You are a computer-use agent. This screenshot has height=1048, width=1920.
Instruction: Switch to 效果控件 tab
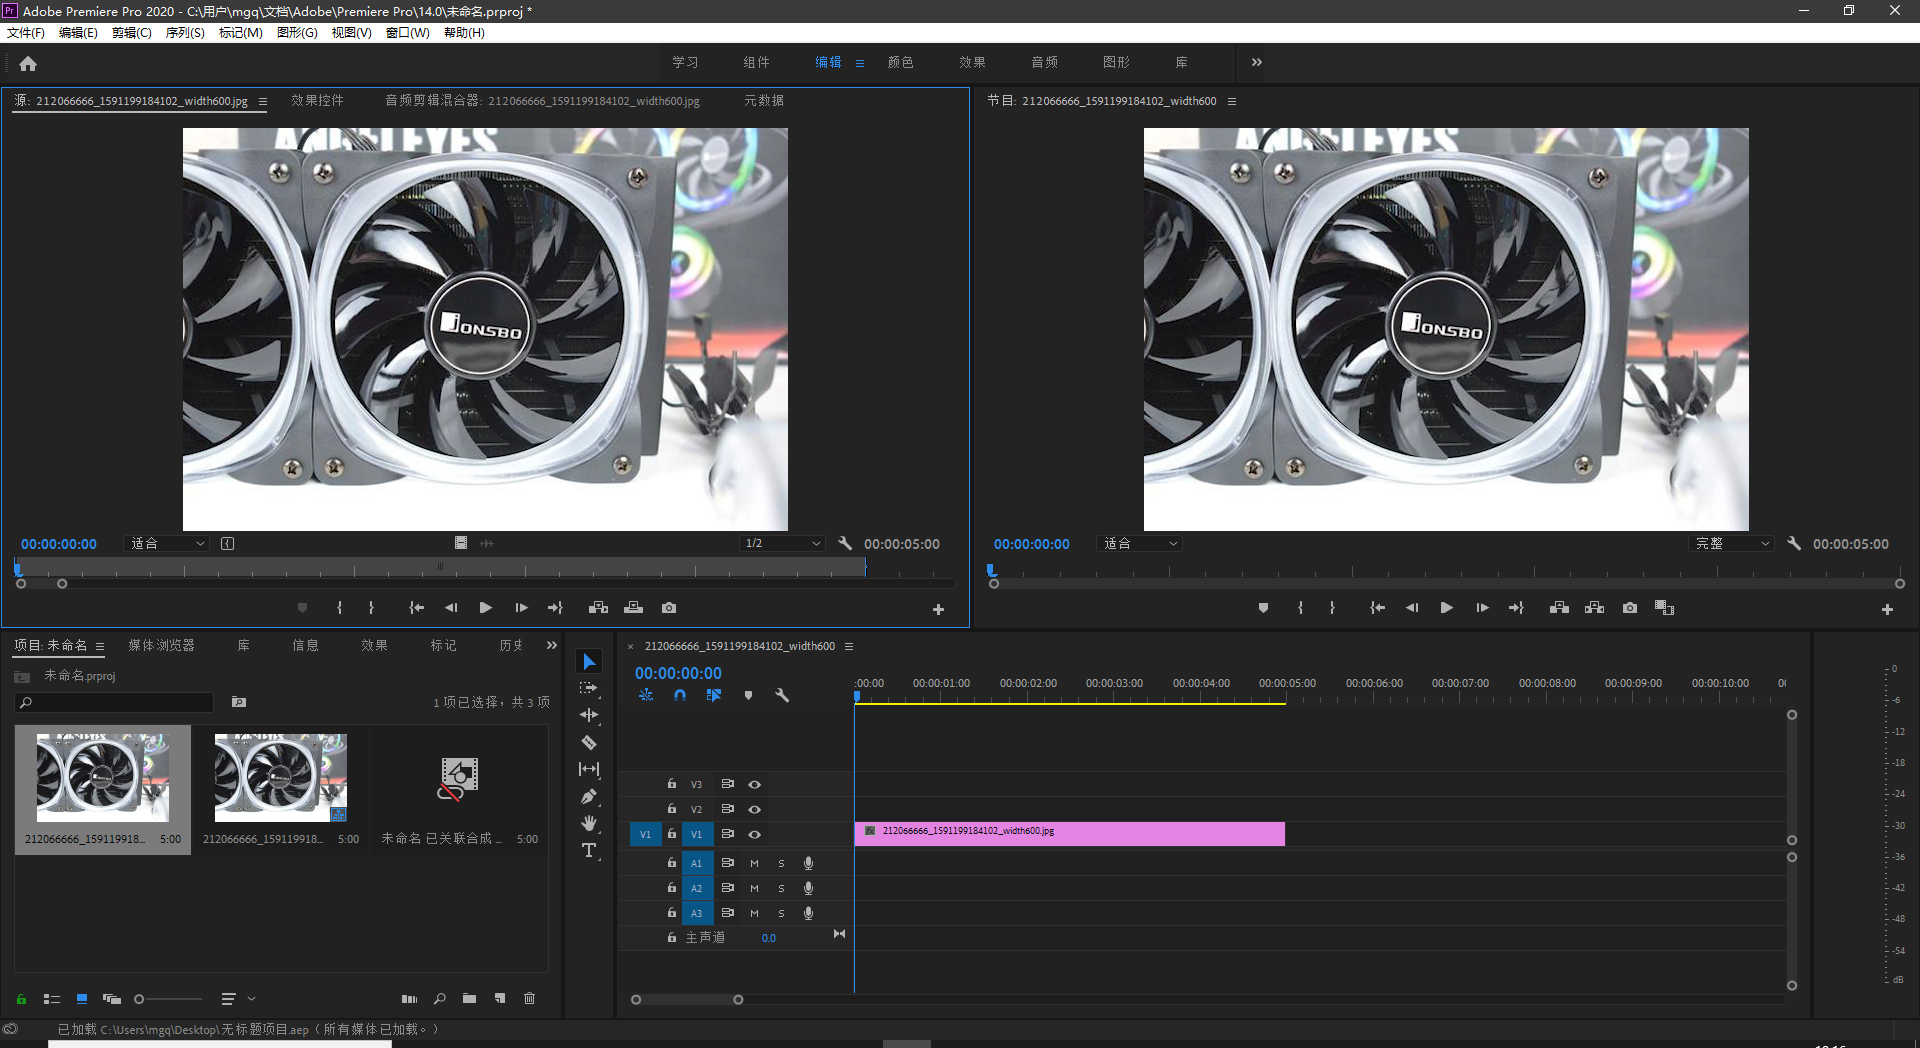317,100
